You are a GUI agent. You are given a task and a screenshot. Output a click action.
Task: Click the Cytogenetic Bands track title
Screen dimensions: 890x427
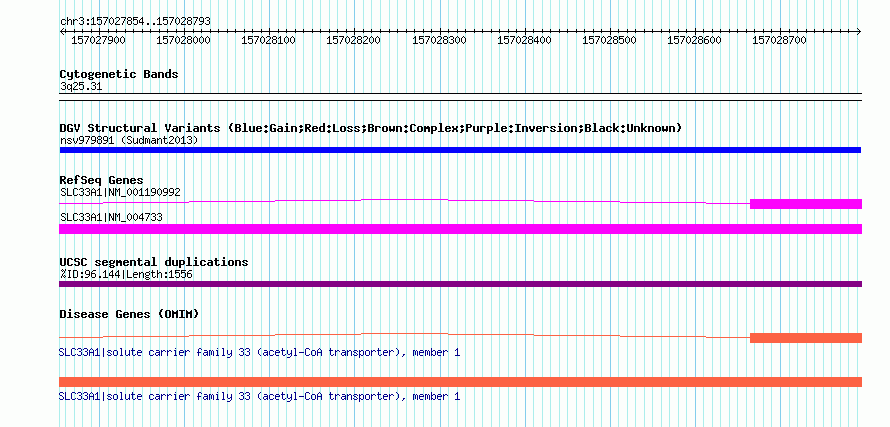(x=119, y=74)
